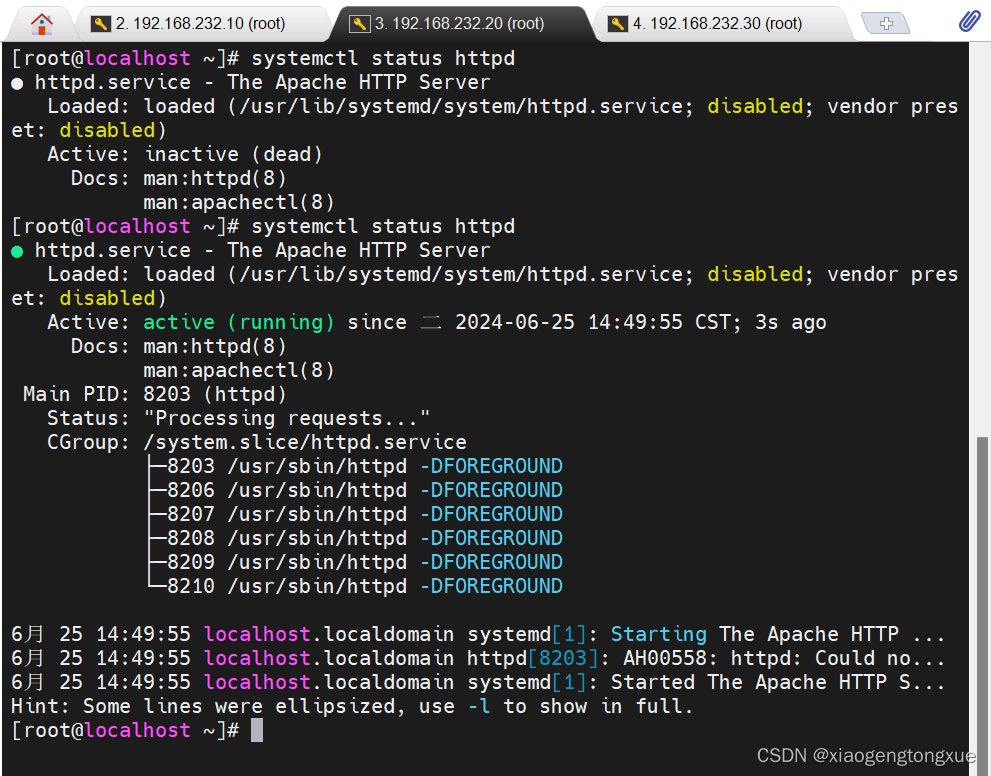The image size is (991, 776).
Task: Switch to tab 4. 192.168.232.30 (root)
Action: (x=717, y=24)
